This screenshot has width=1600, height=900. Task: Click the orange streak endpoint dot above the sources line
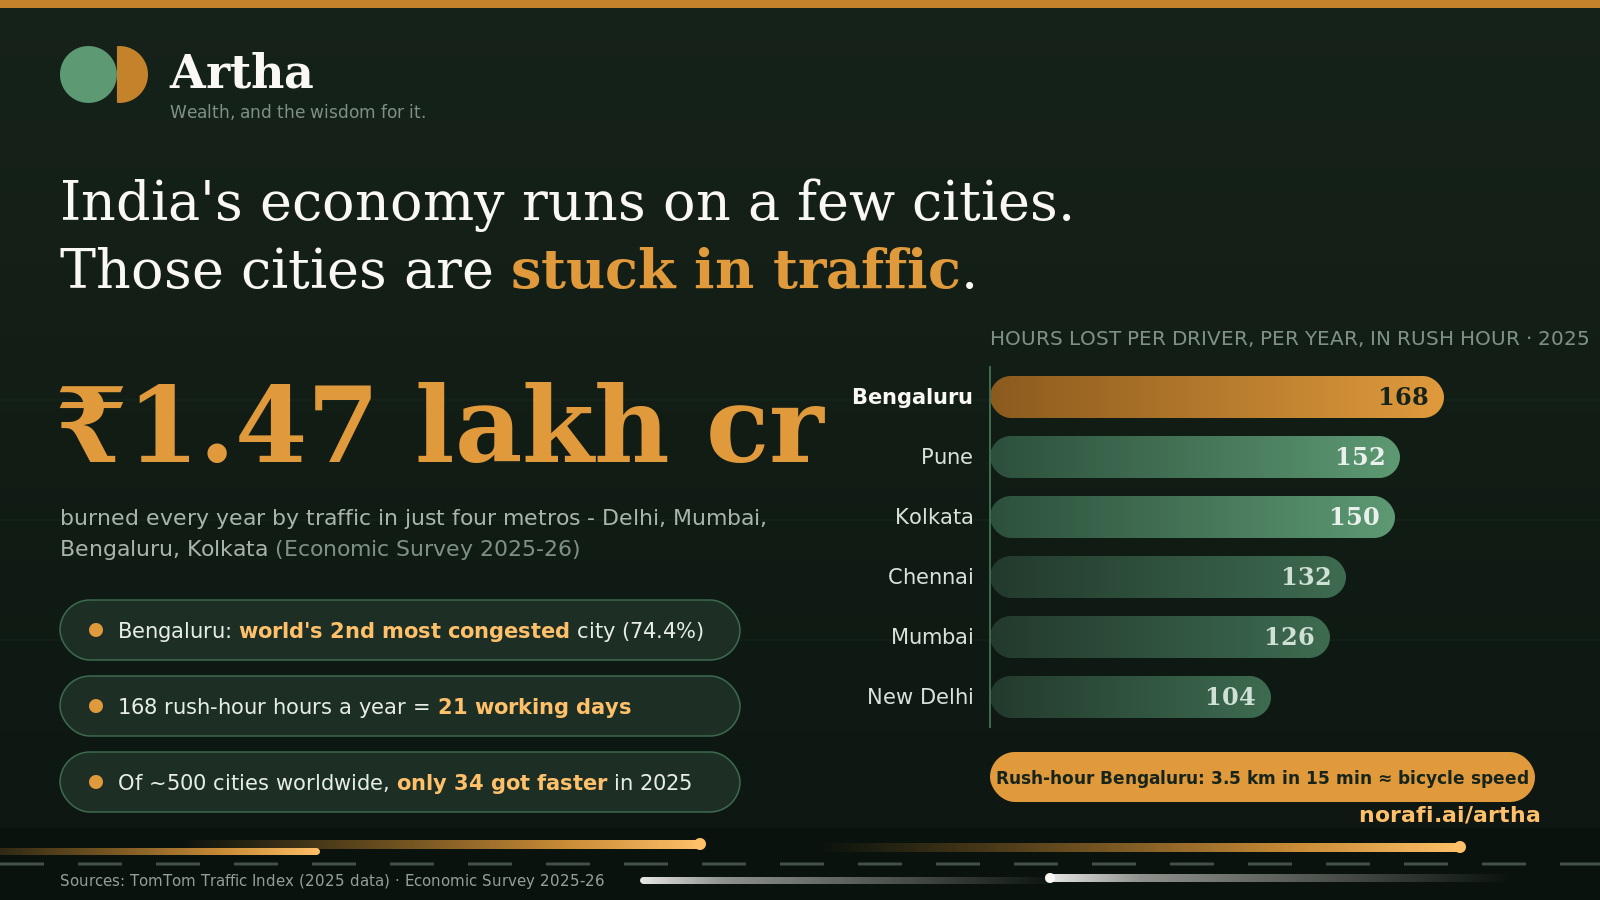click(x=700, y=844)
